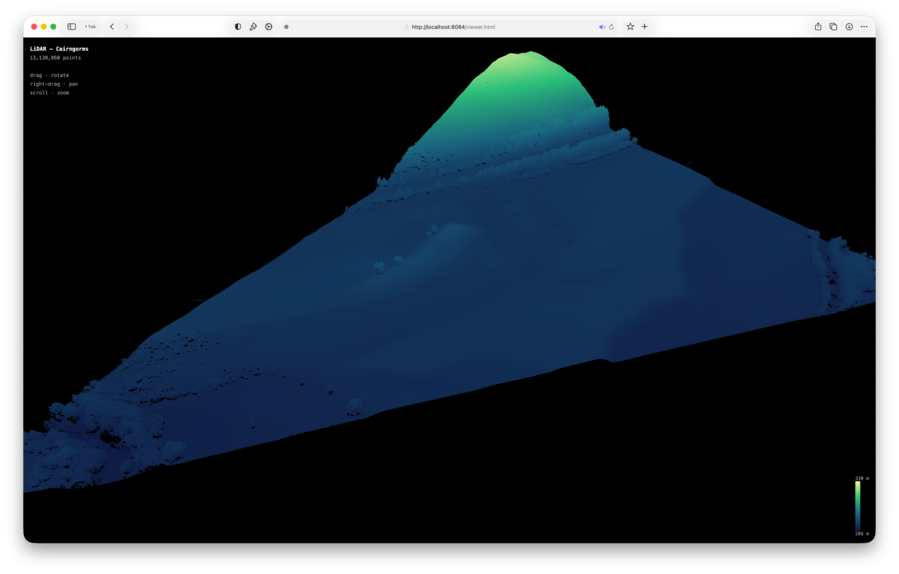This screenshot has width=899, height=574.
Task: Minimize window with the yellow button
Action: [44, 26]
